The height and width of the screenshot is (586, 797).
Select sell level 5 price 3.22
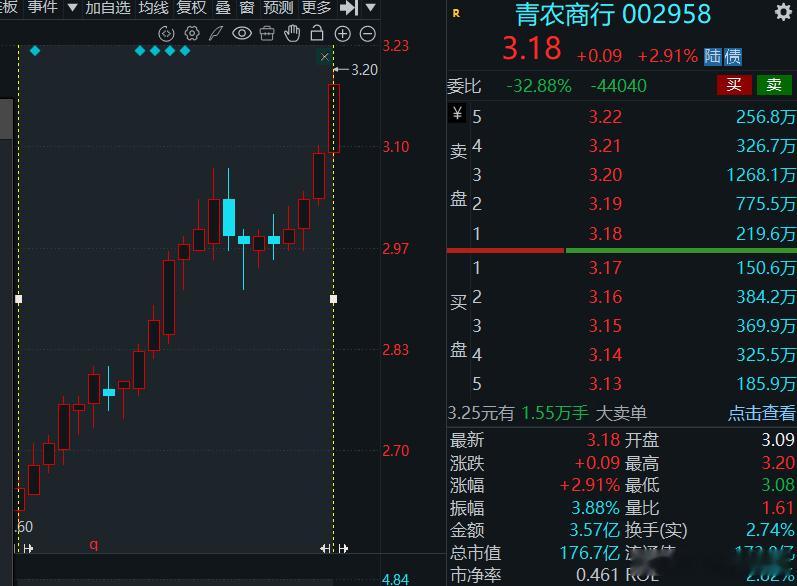605,117
